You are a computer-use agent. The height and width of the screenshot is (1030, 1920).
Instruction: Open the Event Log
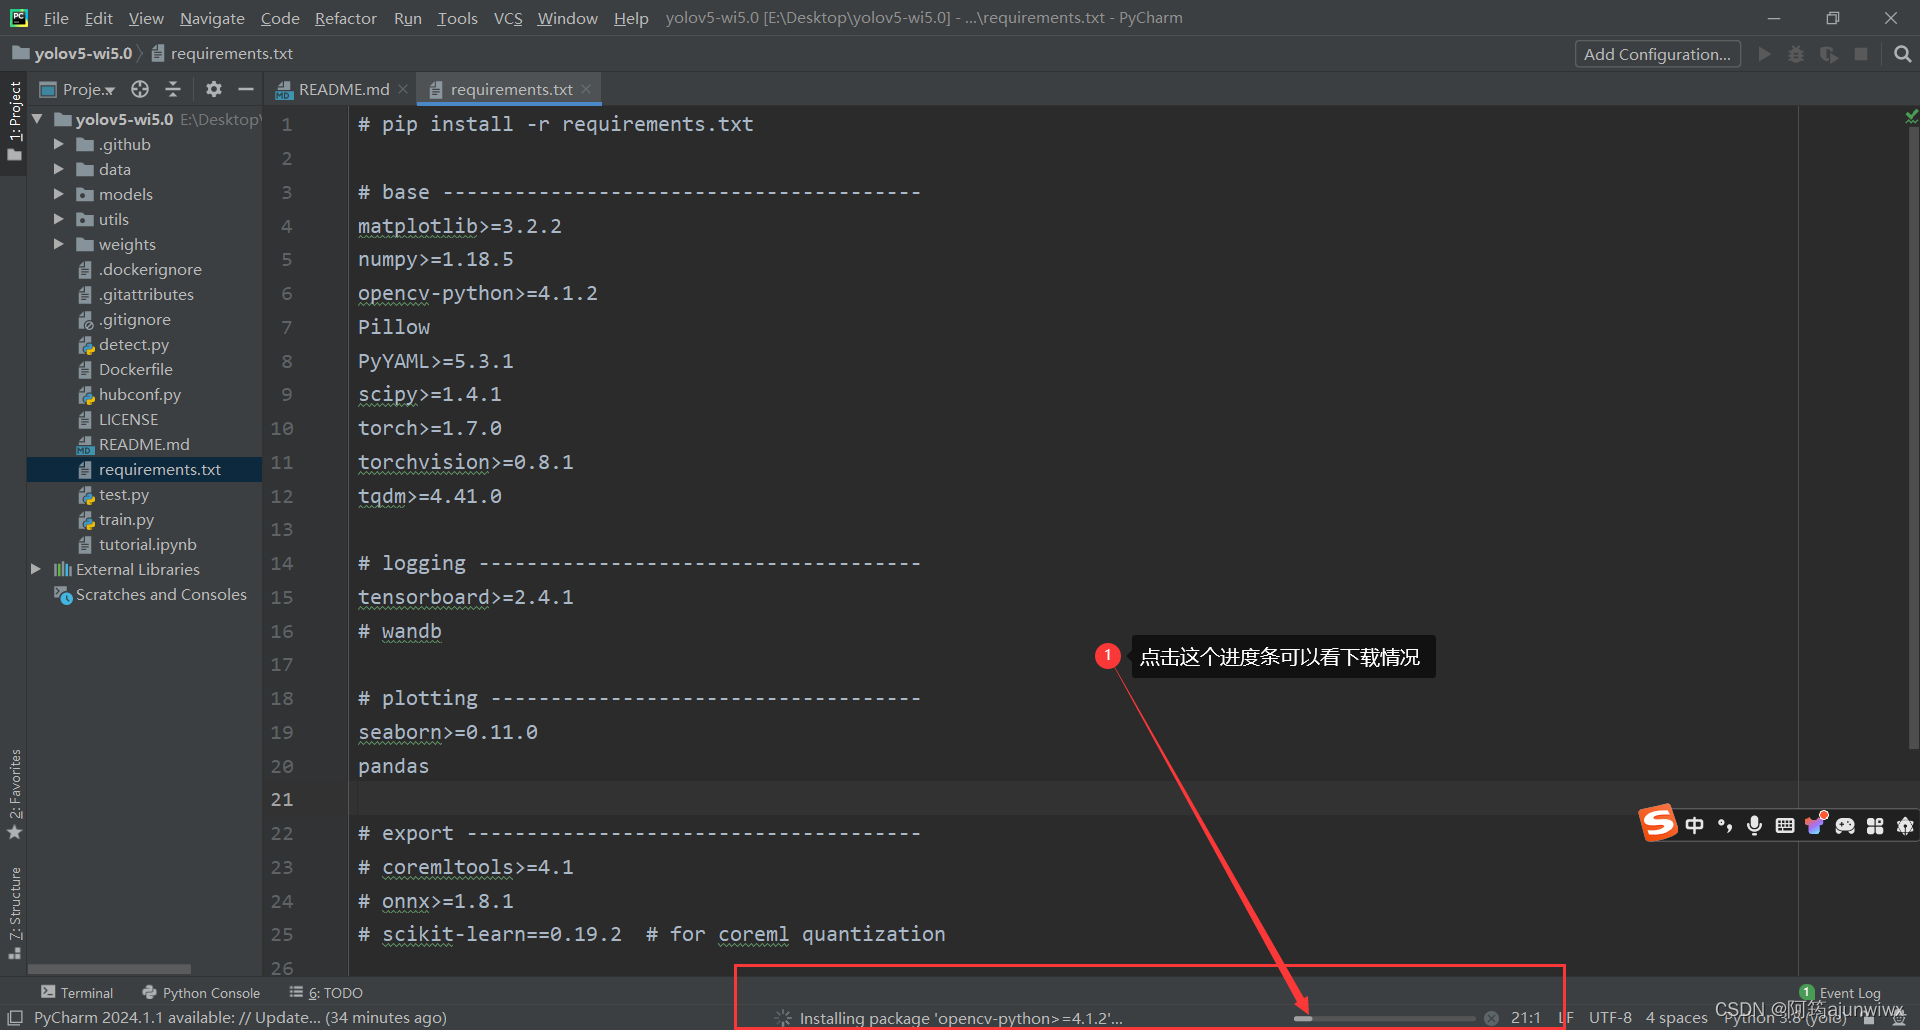click(x=1840, y=993)
